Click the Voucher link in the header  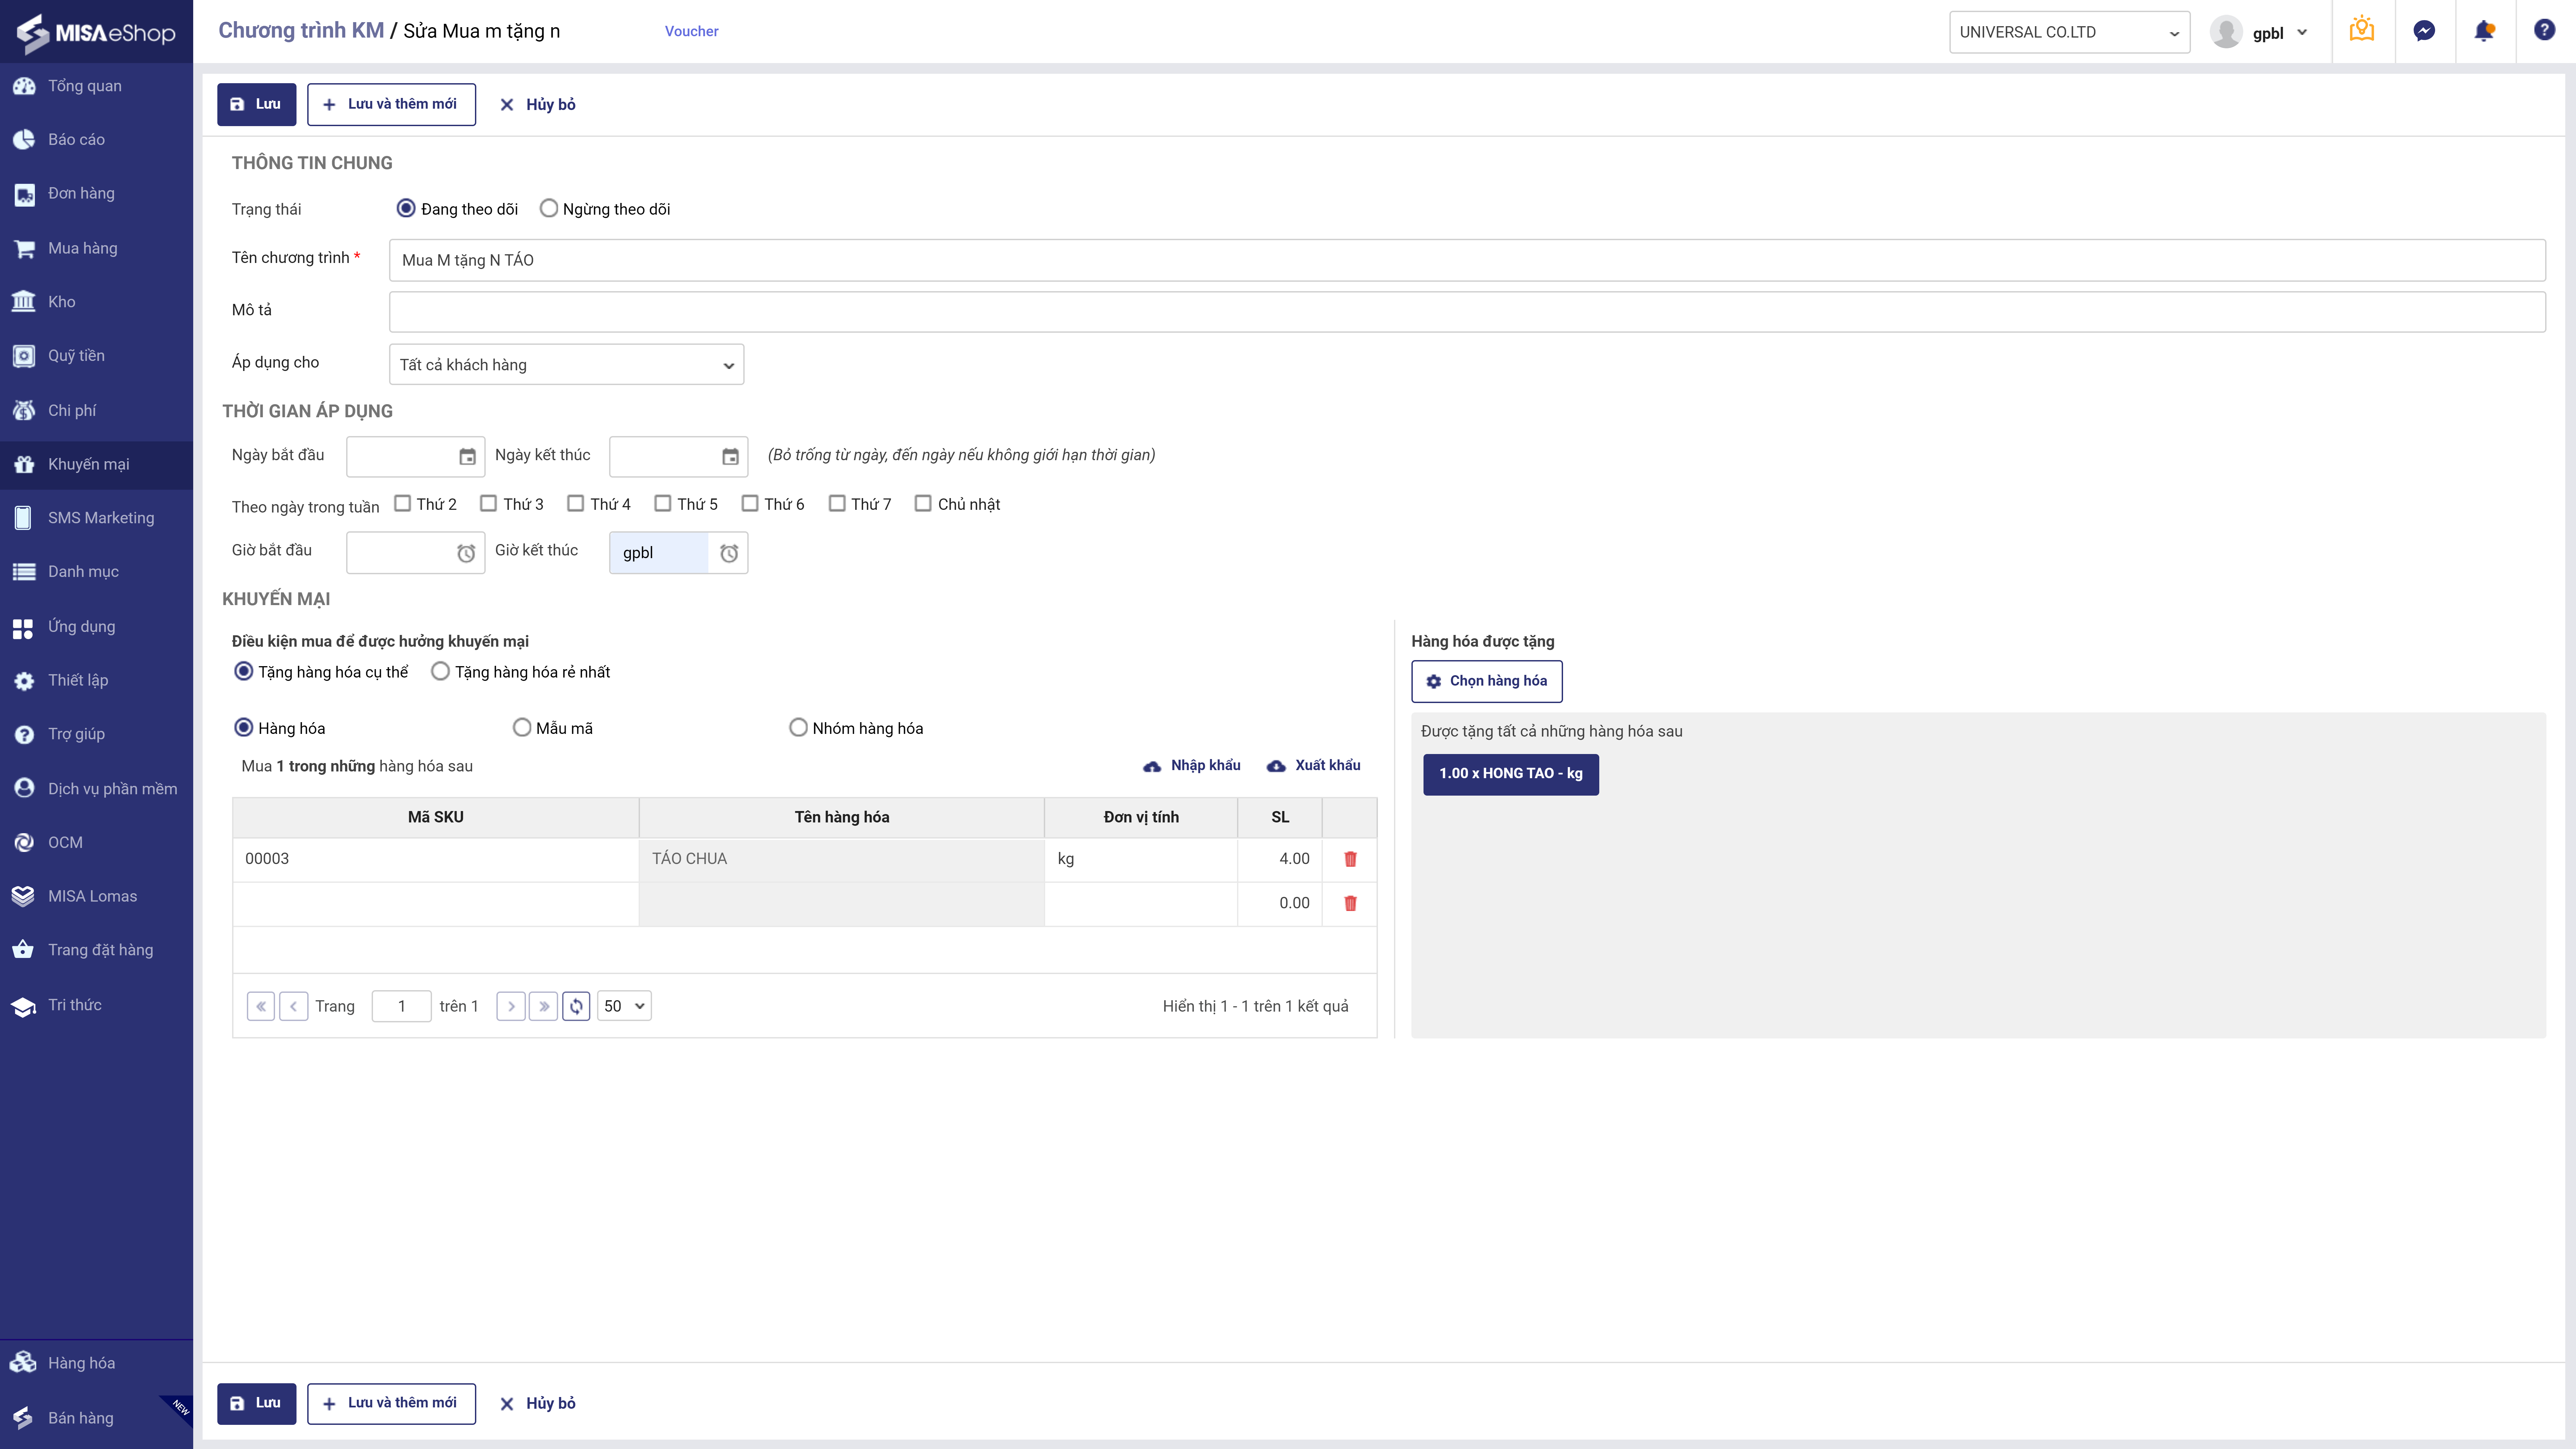click(691, 31)
